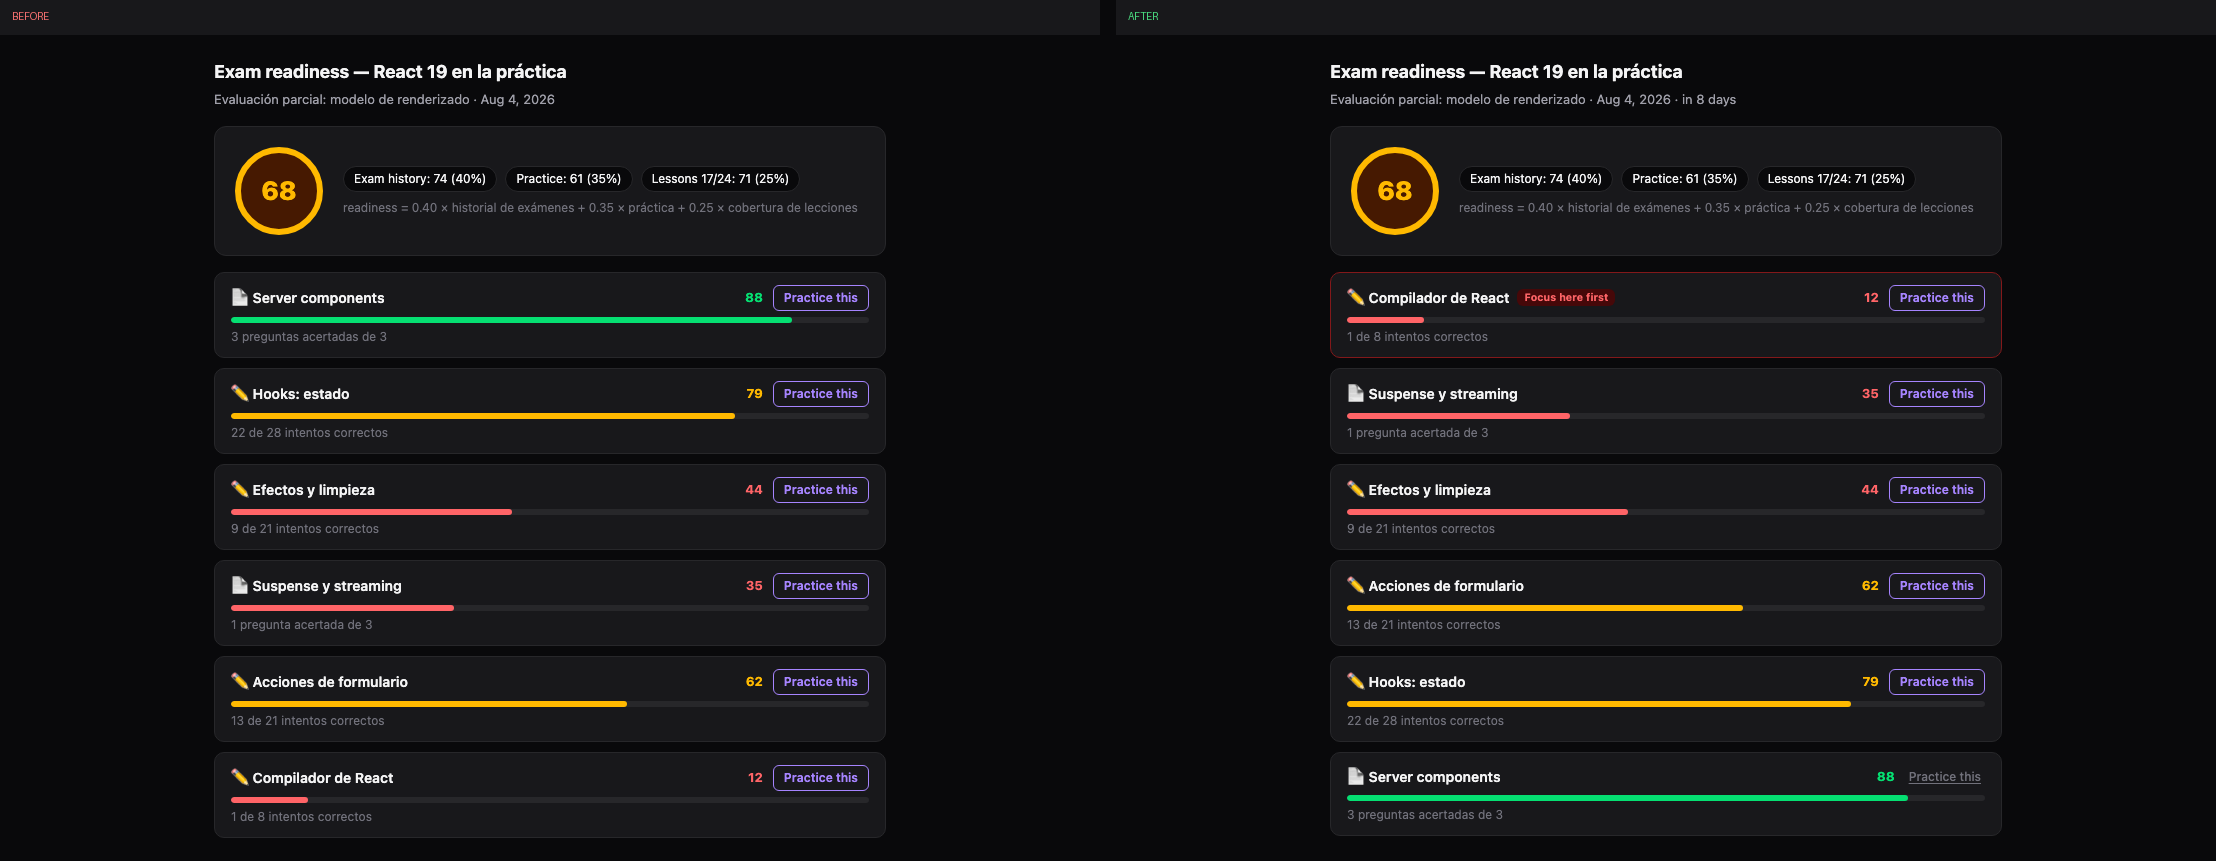Click the Evaluación parcial subtitle in BEFORE panel
This screenshot has height=861, width=2216.
(x=384, y=100)
